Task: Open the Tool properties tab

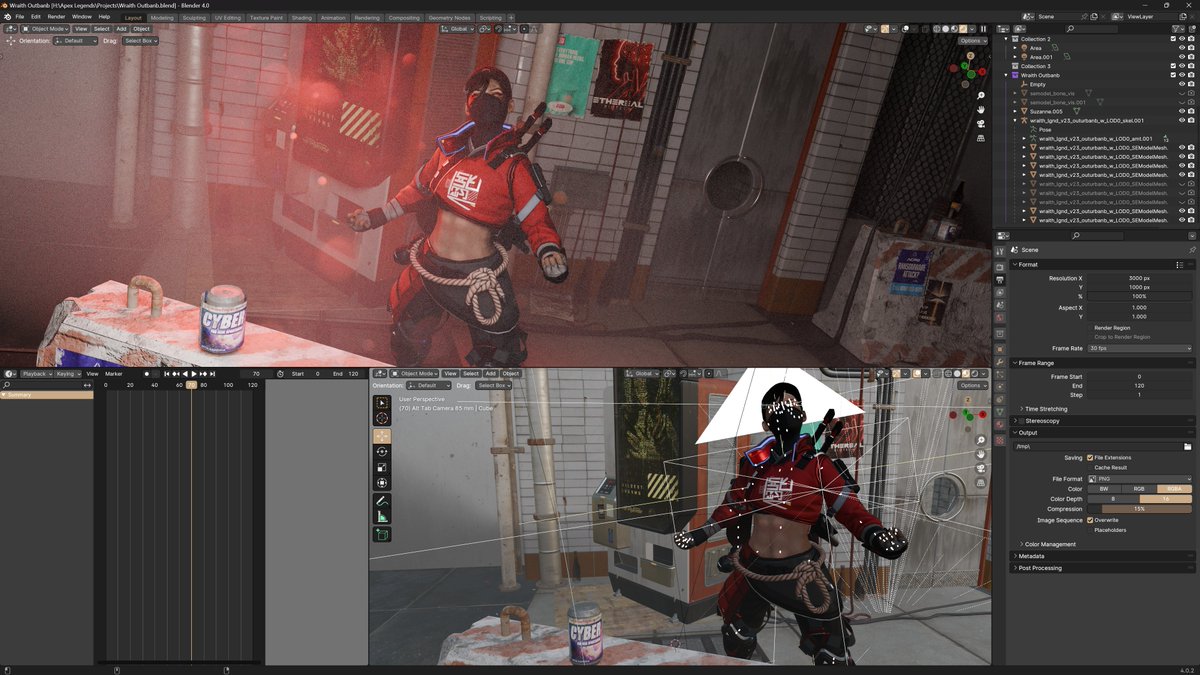Action: point(1000,251)
